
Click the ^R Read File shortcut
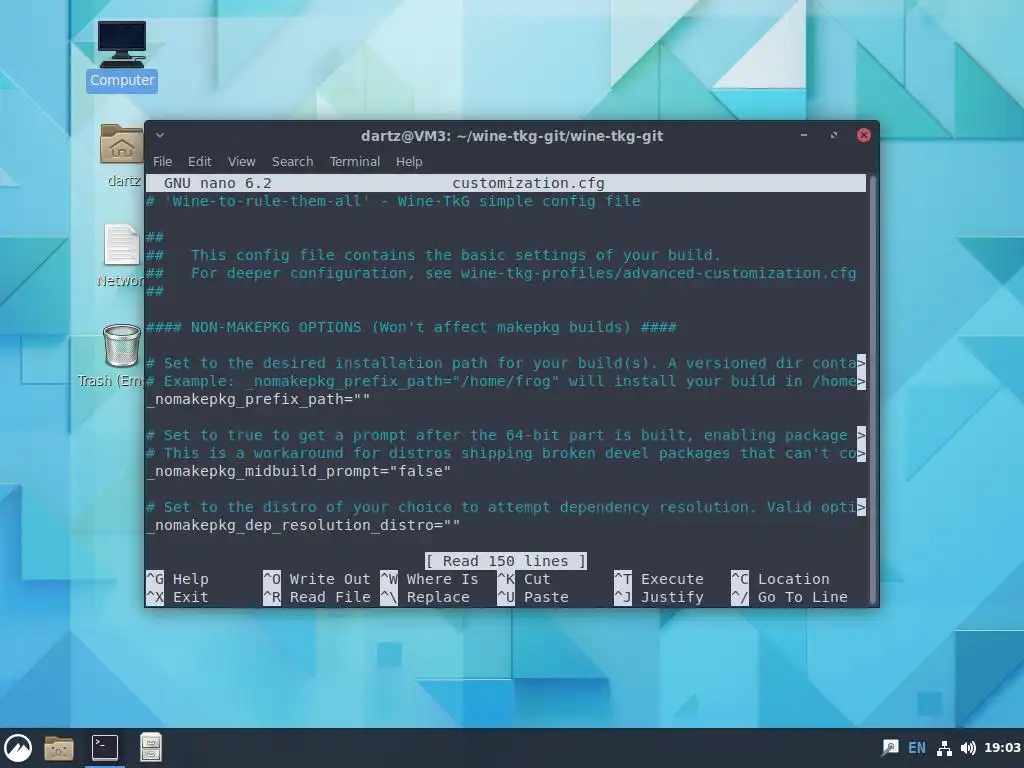tap(317, 597)
